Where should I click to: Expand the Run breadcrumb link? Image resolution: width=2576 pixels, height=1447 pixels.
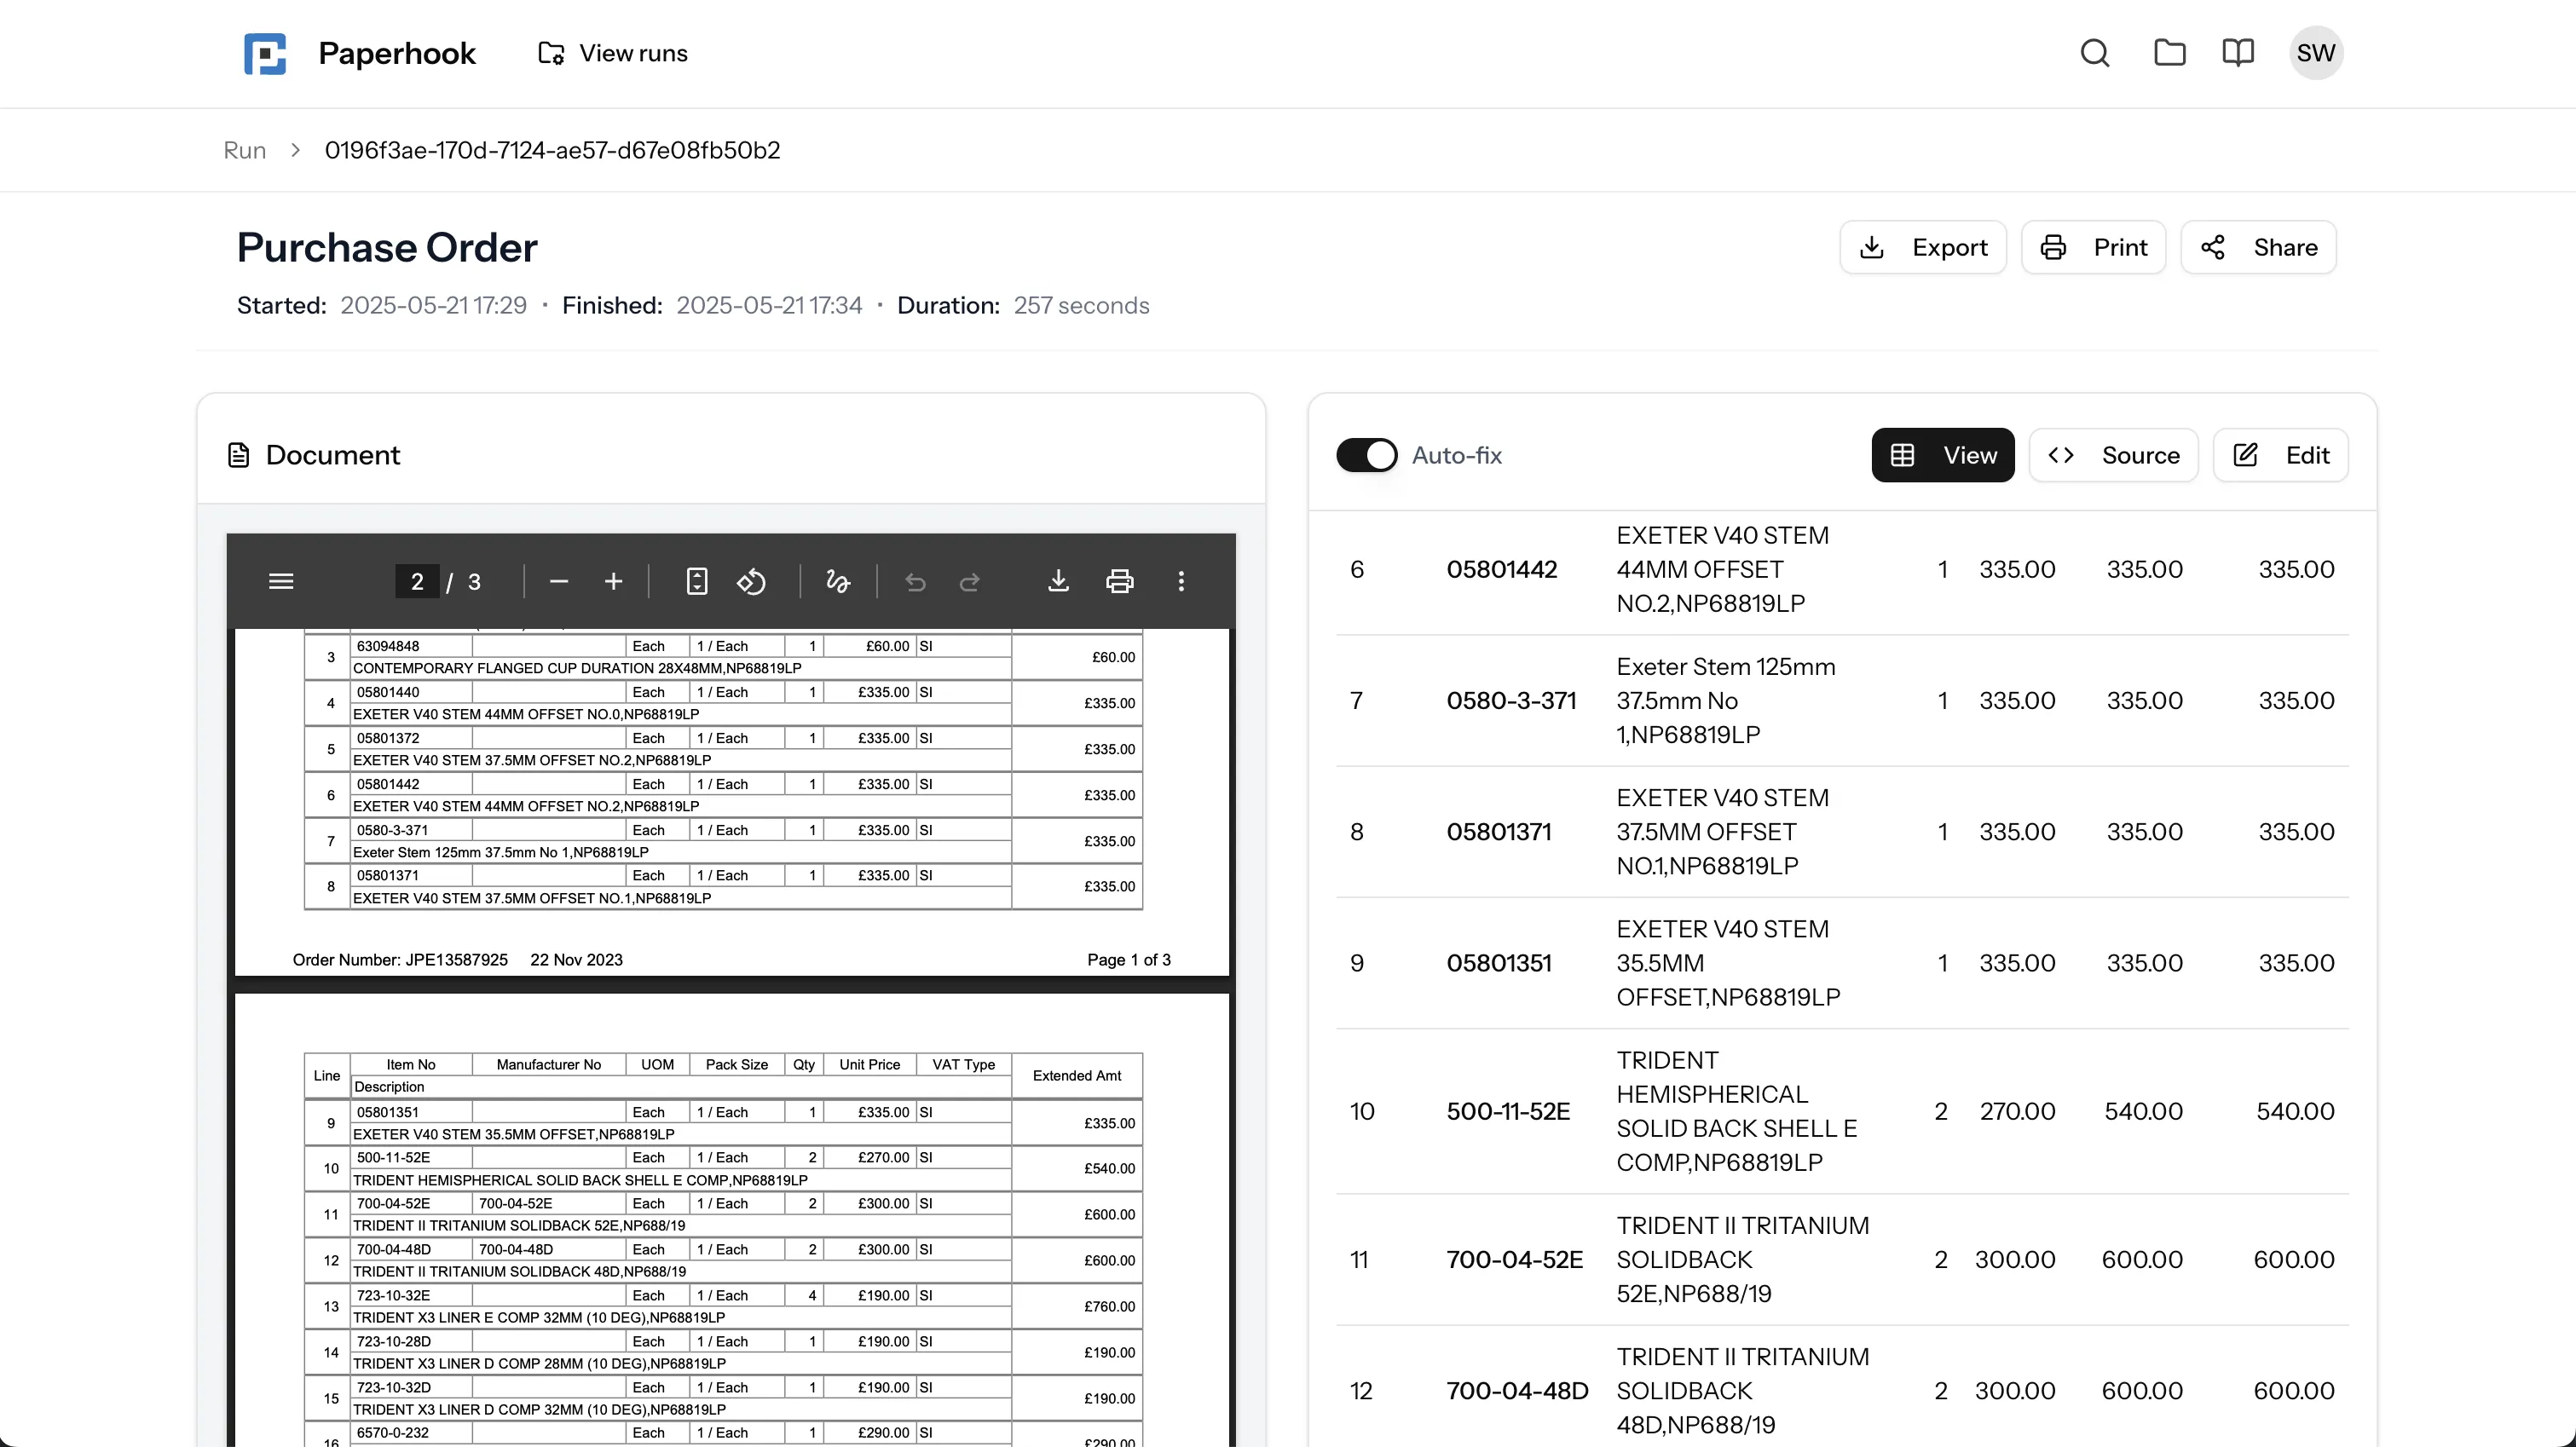[244, 149]
